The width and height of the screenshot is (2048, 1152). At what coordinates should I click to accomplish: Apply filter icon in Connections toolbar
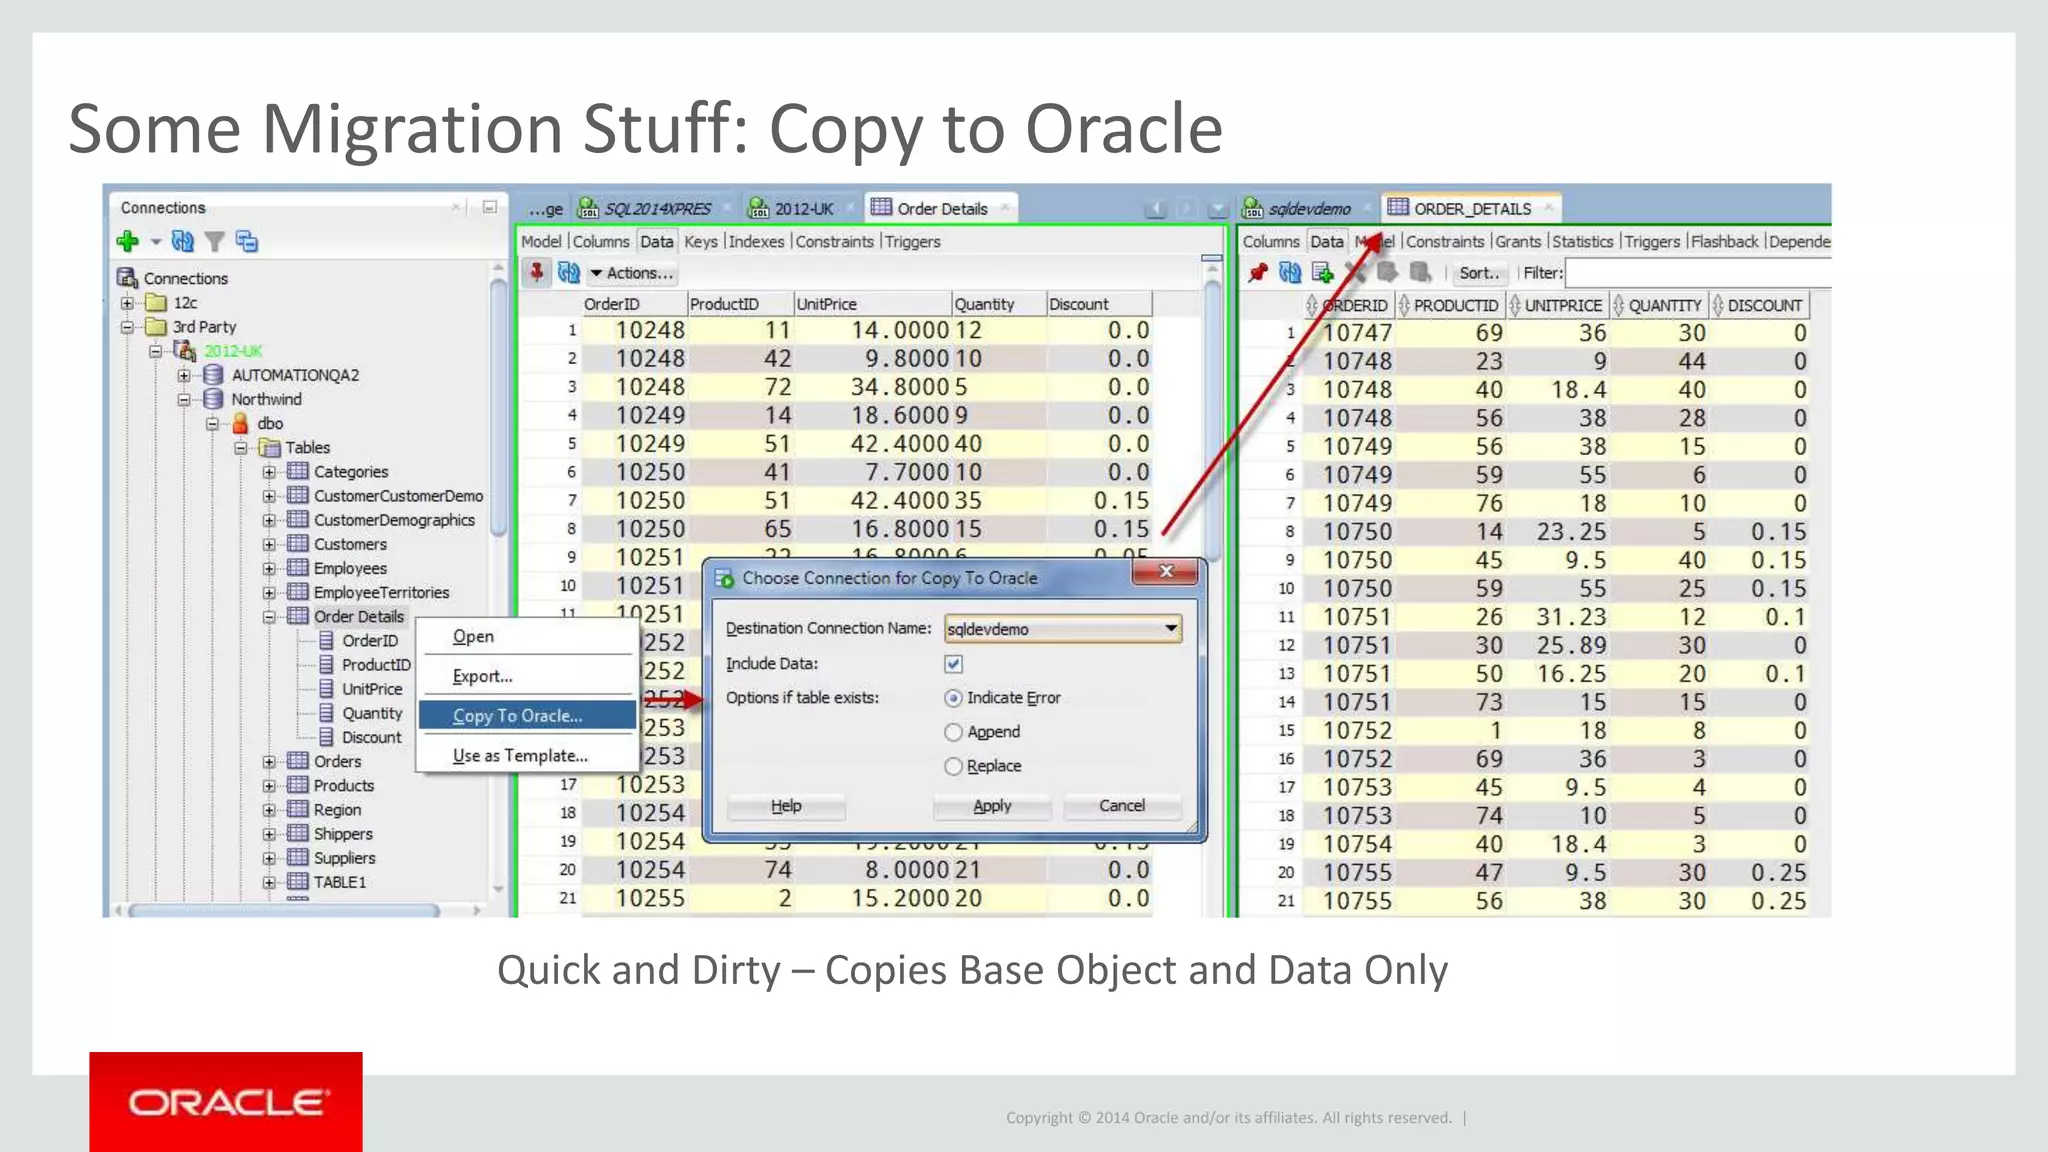214,241
